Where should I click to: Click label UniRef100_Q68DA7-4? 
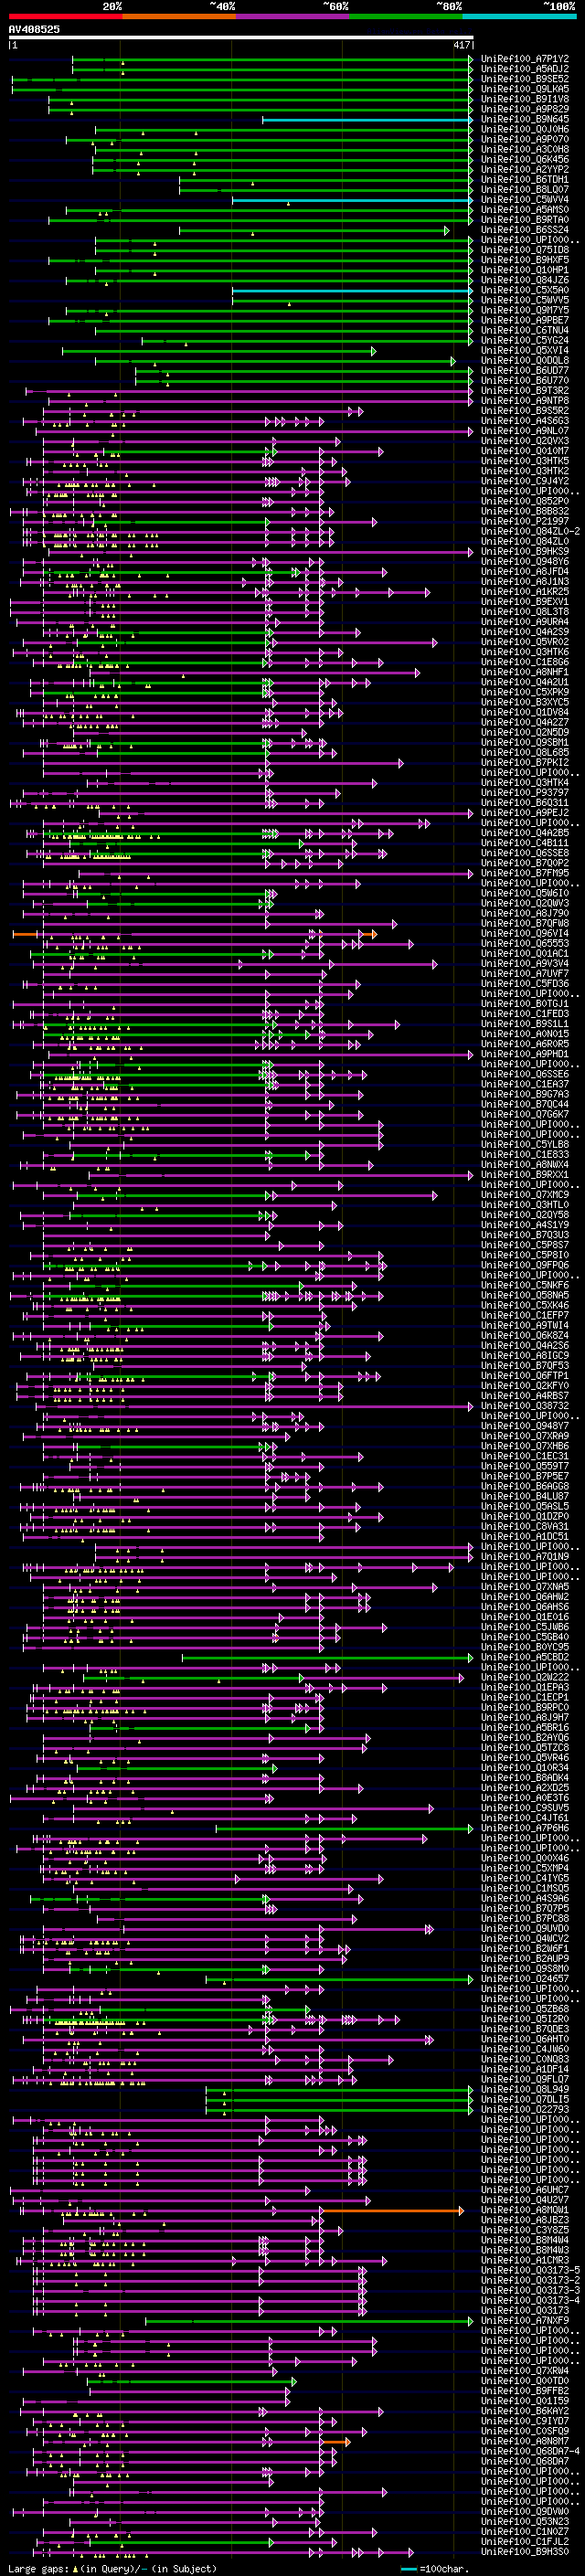[x=530, y=2451]
